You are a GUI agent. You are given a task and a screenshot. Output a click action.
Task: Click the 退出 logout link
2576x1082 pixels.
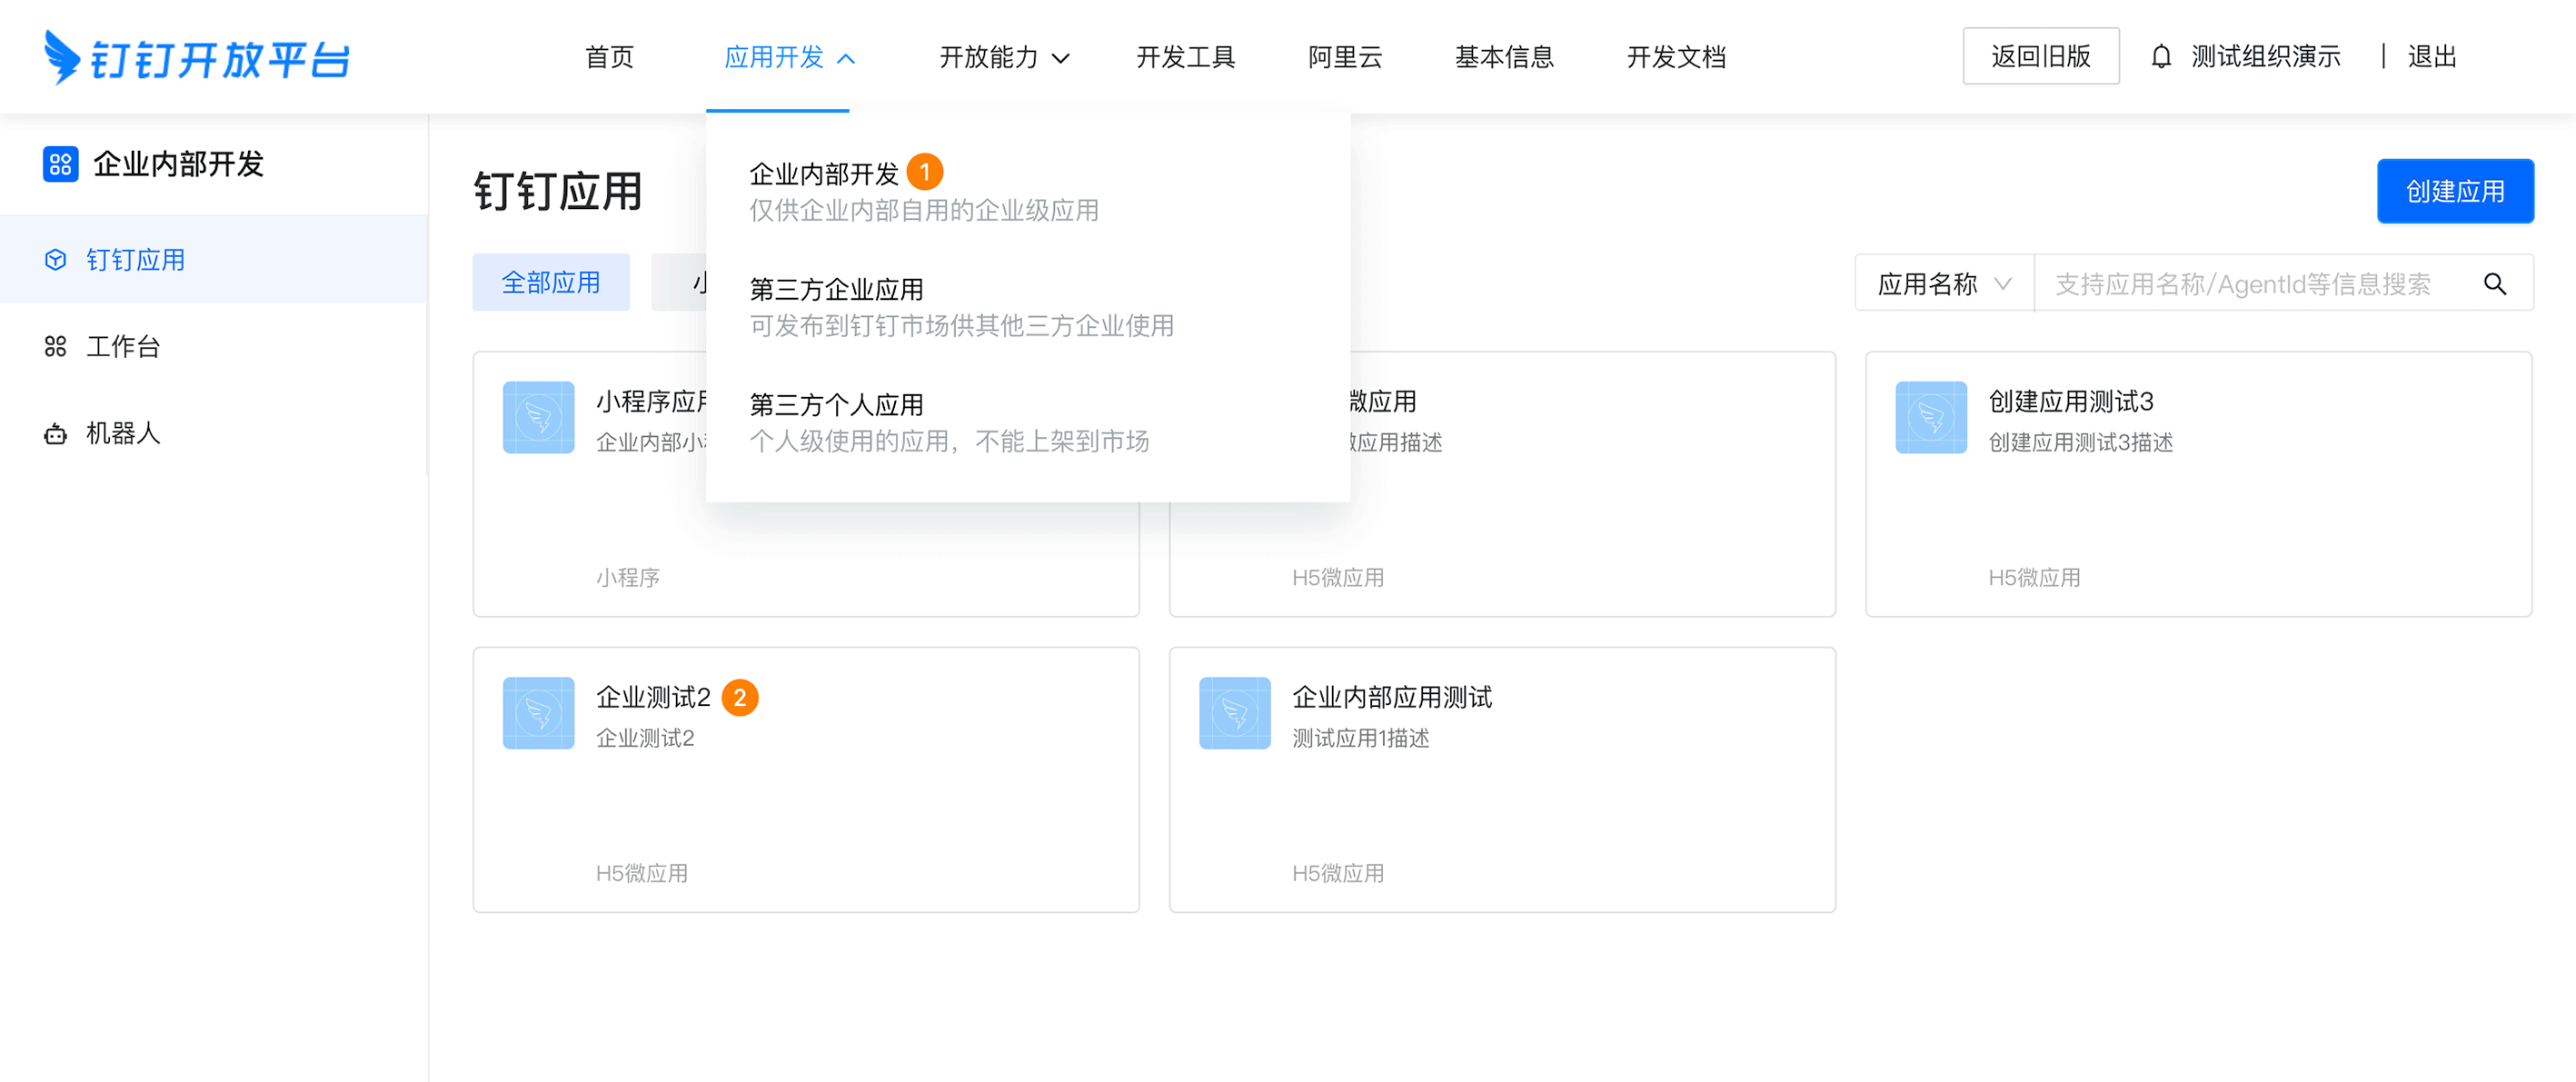point(2431,57)
